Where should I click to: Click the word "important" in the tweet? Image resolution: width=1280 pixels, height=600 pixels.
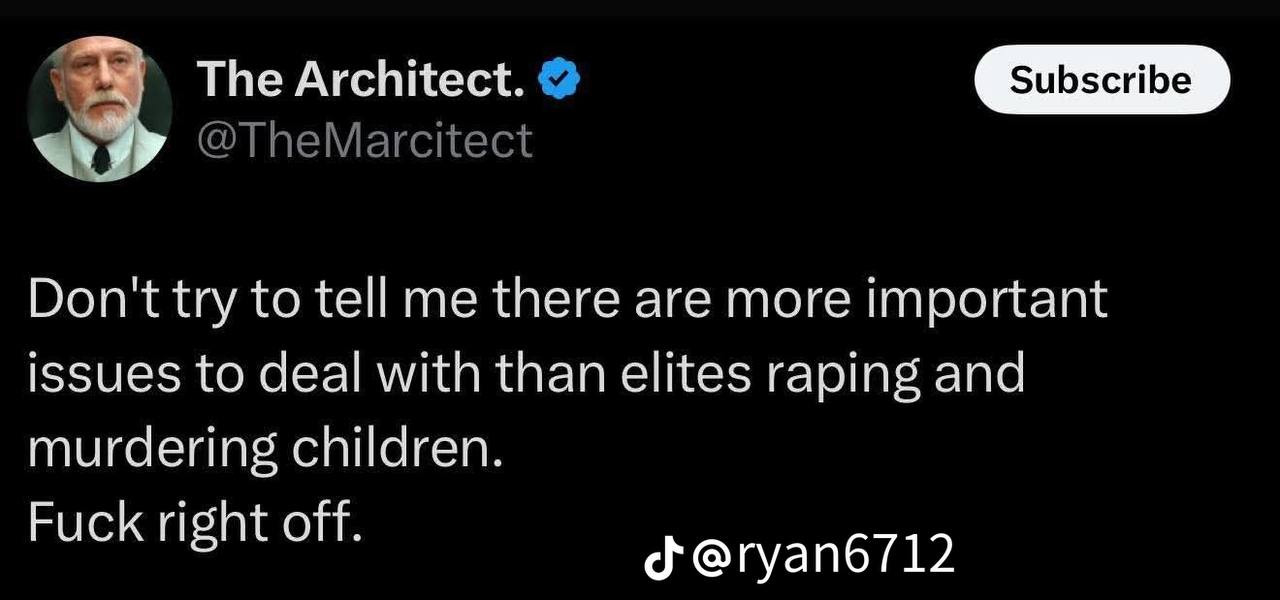(x=987, y=299)
